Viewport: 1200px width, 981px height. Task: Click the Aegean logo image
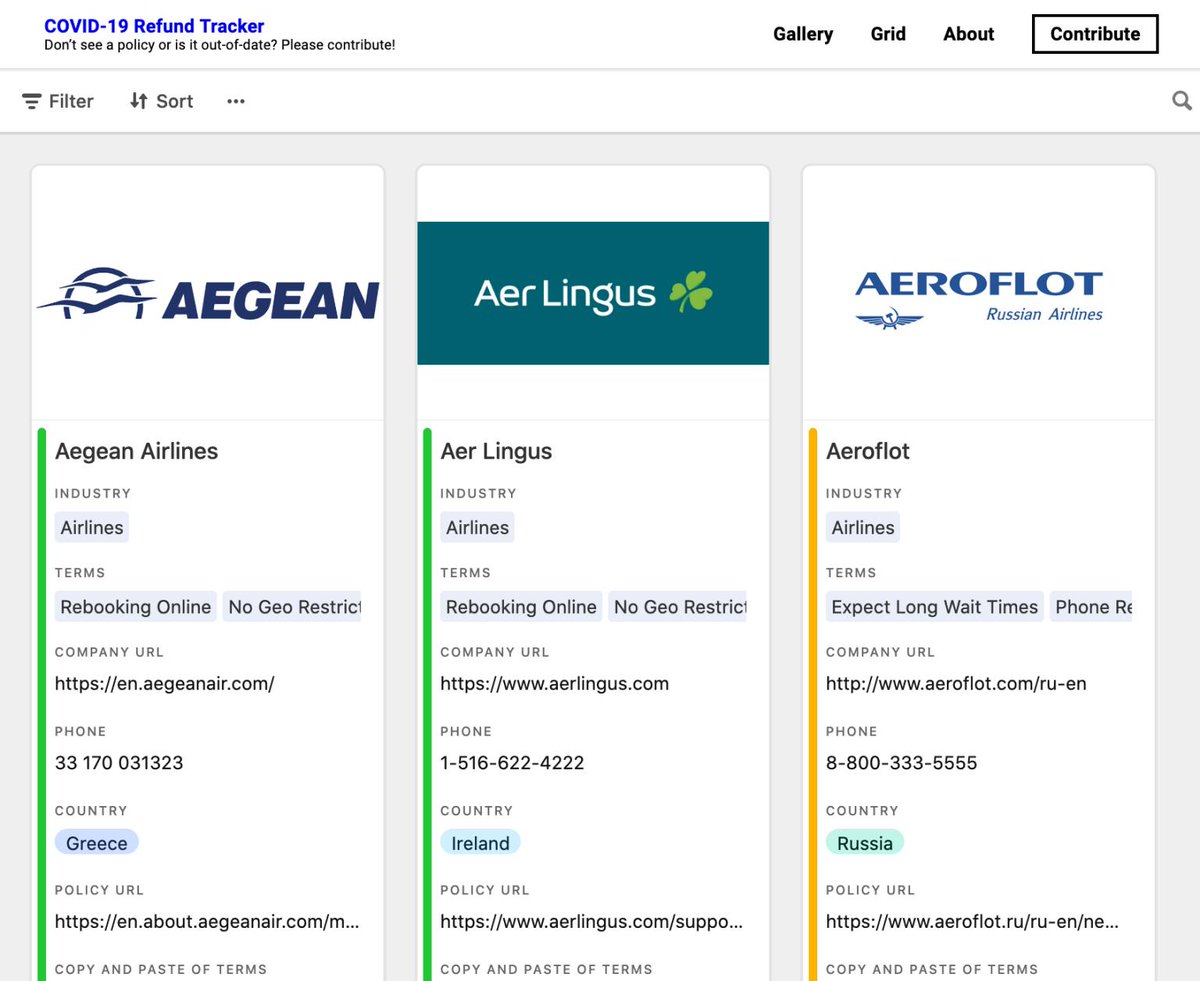click(208, 293)
